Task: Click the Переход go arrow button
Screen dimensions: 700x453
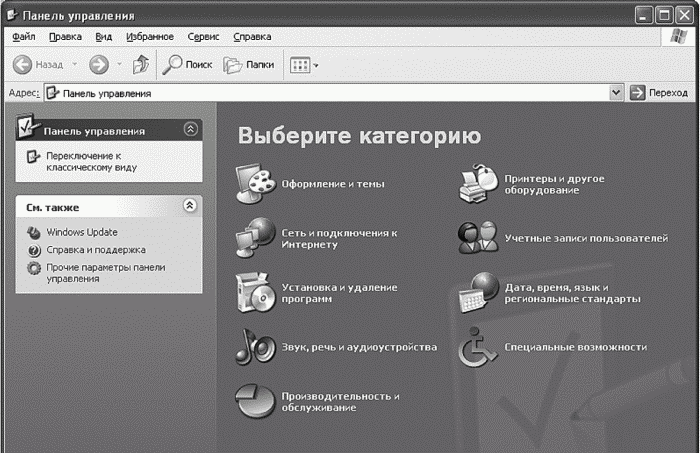Action: 659,93
